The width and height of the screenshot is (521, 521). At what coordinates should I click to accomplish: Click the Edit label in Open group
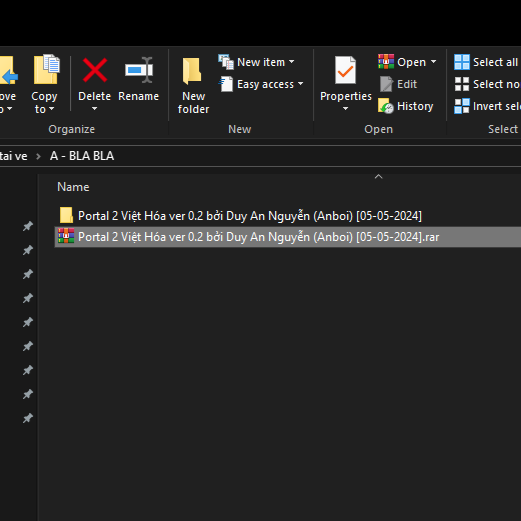(407, 84)
